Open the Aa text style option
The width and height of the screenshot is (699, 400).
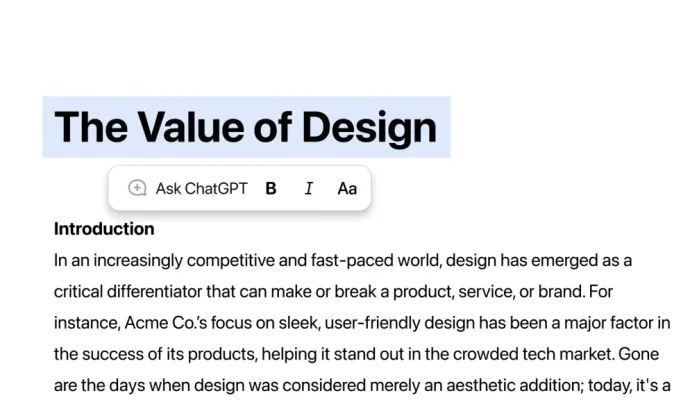(x=347, y=188)
